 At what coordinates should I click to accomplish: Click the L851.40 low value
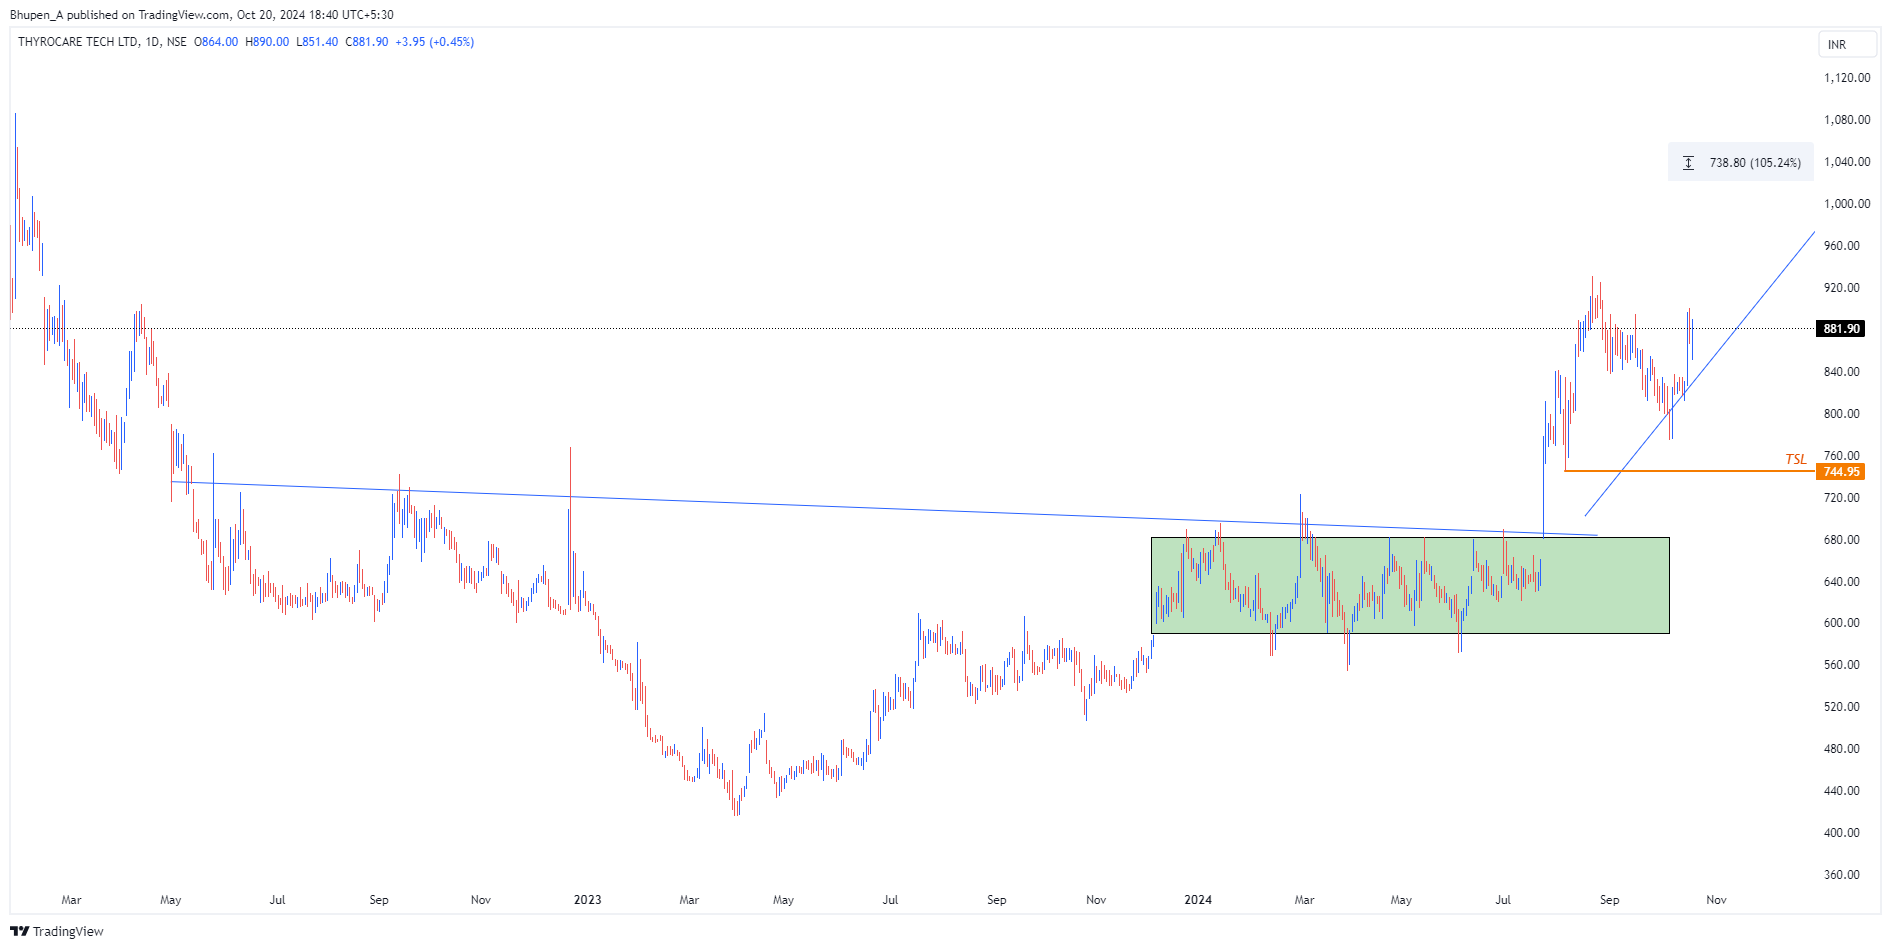pyautogui.click(x=317, y=42)
